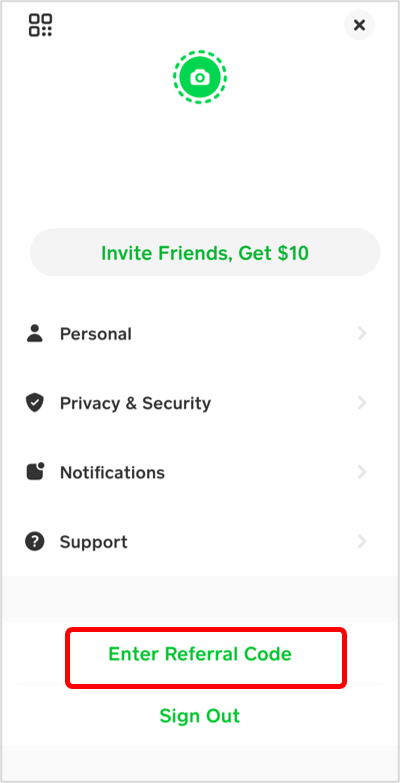This screenshot has height=783, width=400.
Task: Expand Support chevron arrow
Action: click(x=362, y=541)
